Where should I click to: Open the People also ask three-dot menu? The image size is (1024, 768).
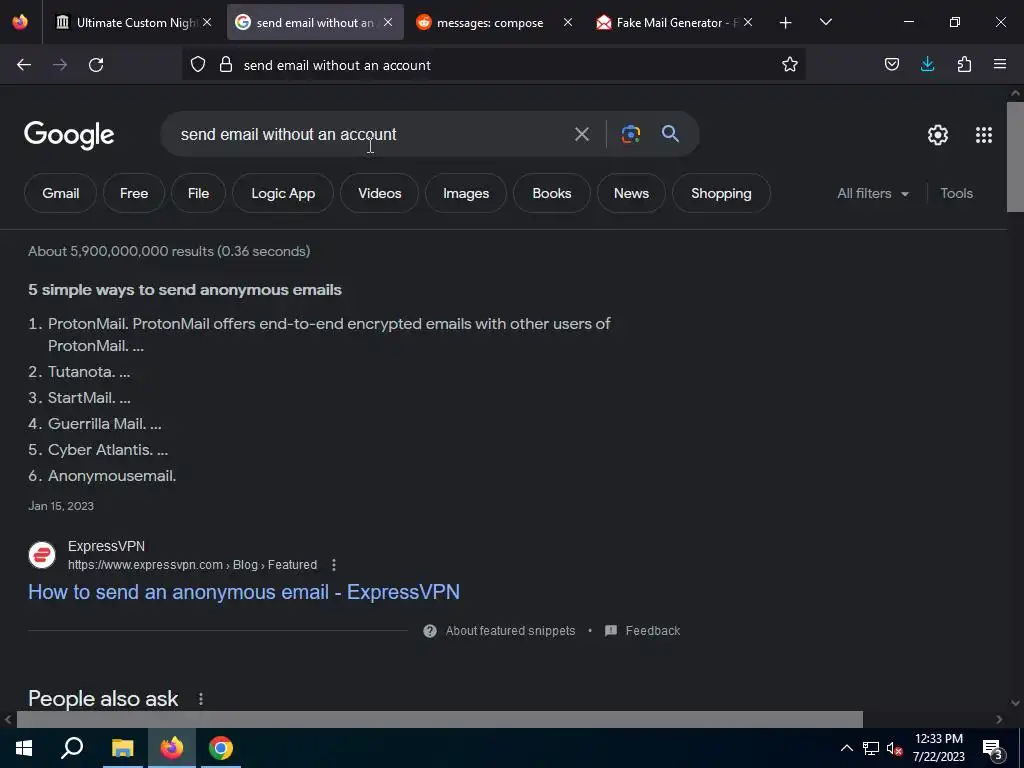point(200,699)
